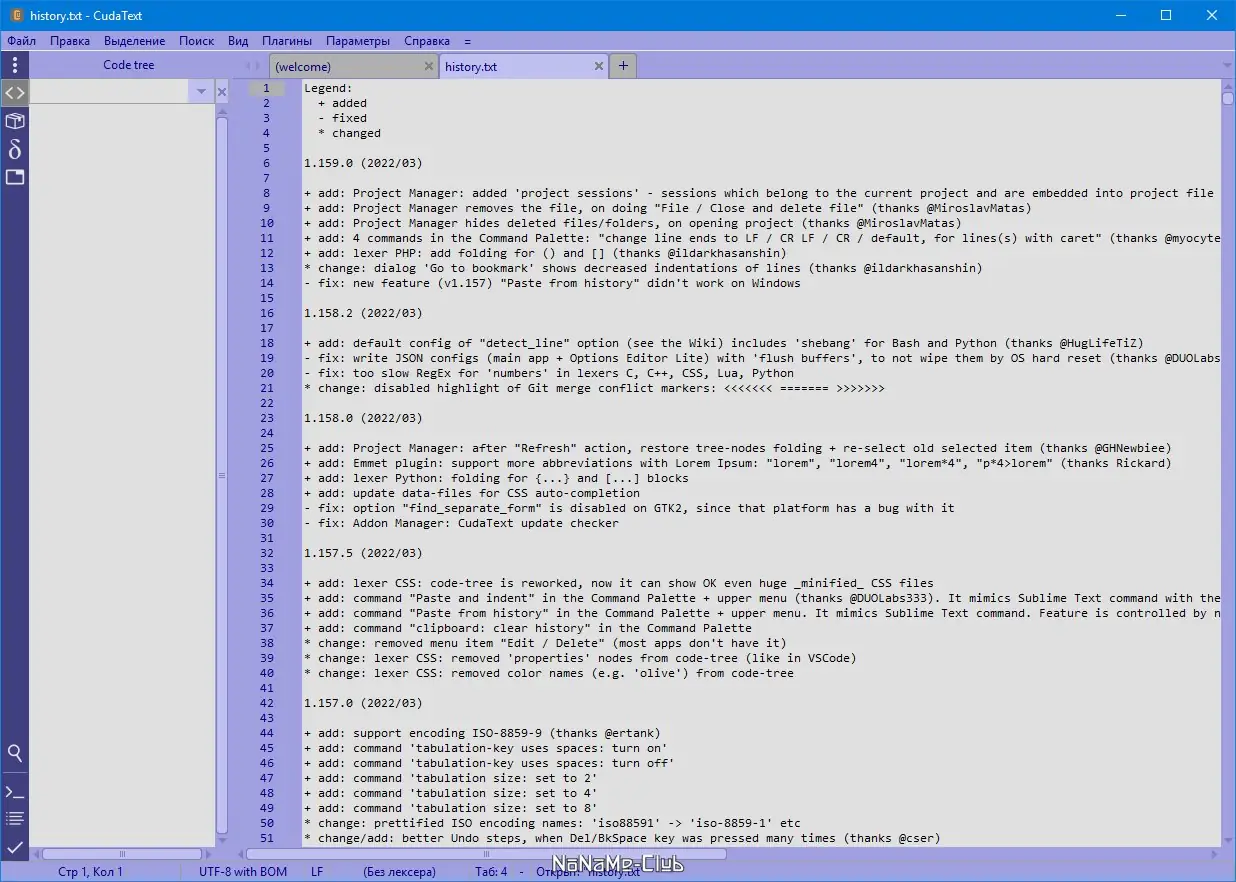Screen dimensions: 1236x882
Task: Change encoding via 'UTF-8 with BOM'
Action: click(243, 872)
